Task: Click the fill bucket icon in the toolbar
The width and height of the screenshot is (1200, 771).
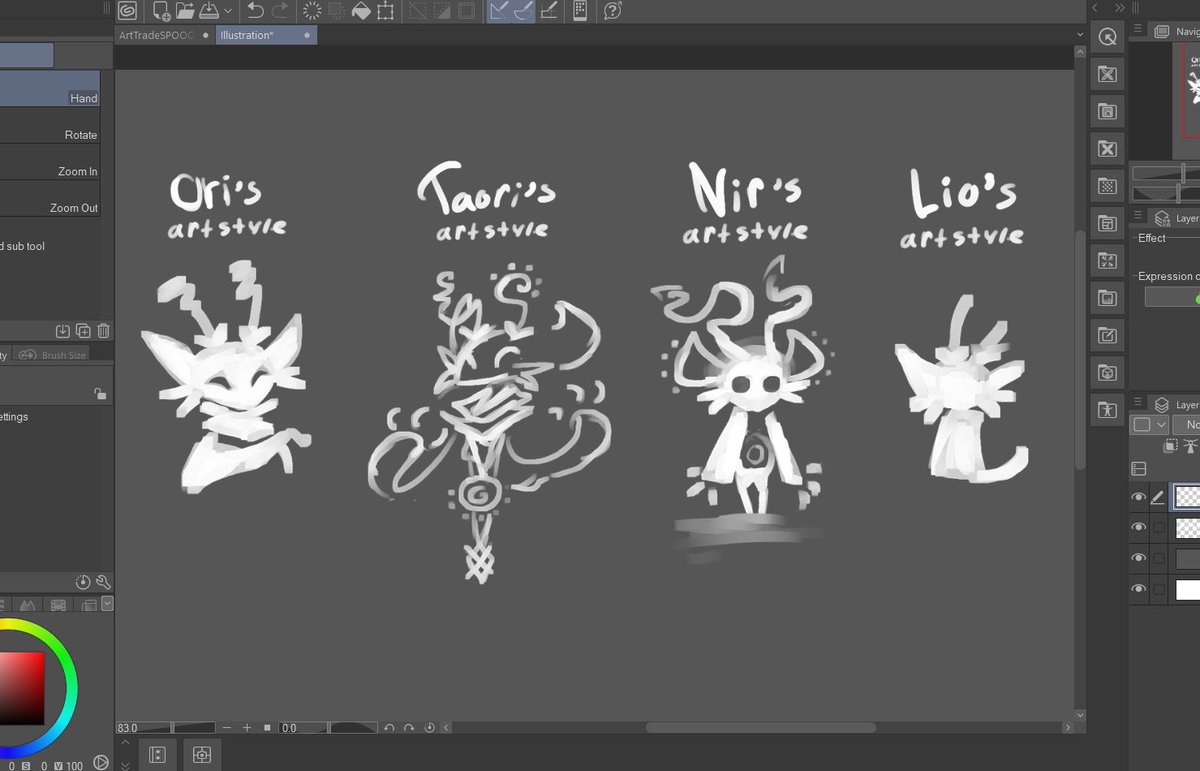Action: (x=363, y=12)
